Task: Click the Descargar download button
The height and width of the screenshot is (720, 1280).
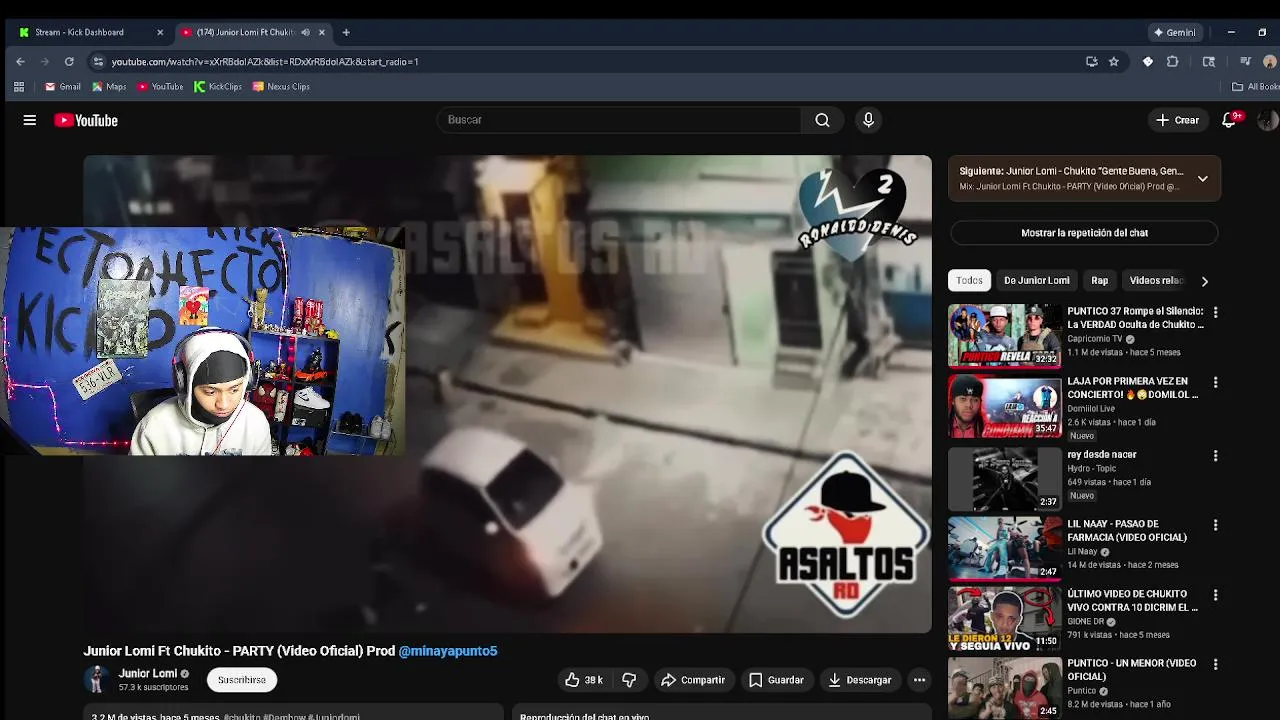Action: pyautogui.click(x=860, y=680)
